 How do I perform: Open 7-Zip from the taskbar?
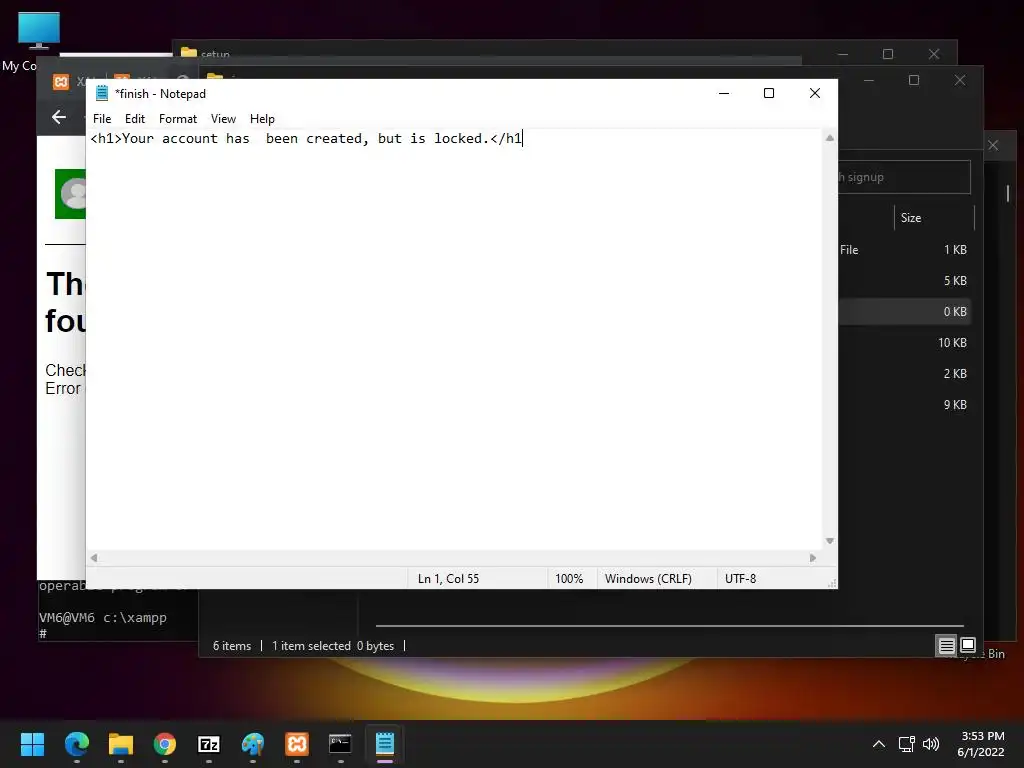point(208,744)
